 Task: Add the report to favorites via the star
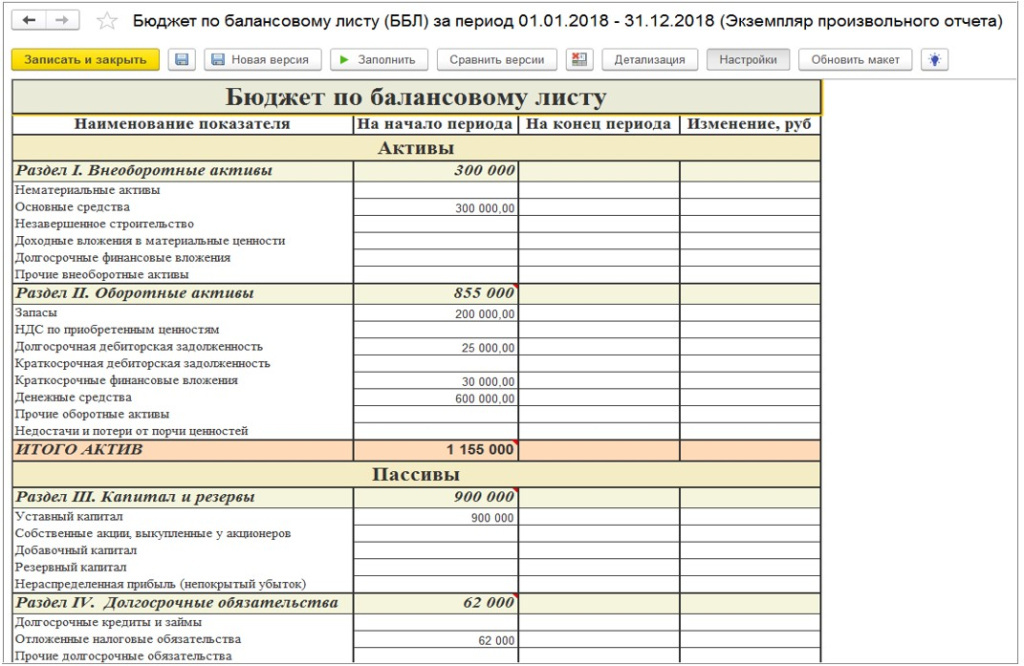click(106, 22)
